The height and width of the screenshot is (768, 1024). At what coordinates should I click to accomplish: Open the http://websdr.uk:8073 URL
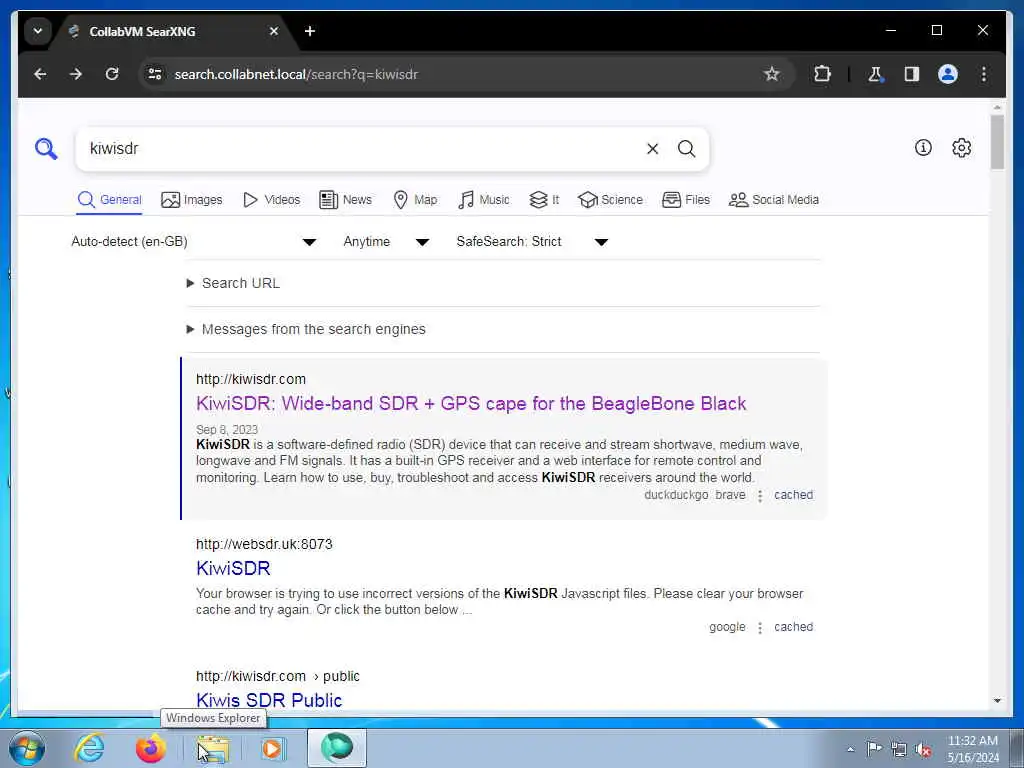[x=264, y=544]
